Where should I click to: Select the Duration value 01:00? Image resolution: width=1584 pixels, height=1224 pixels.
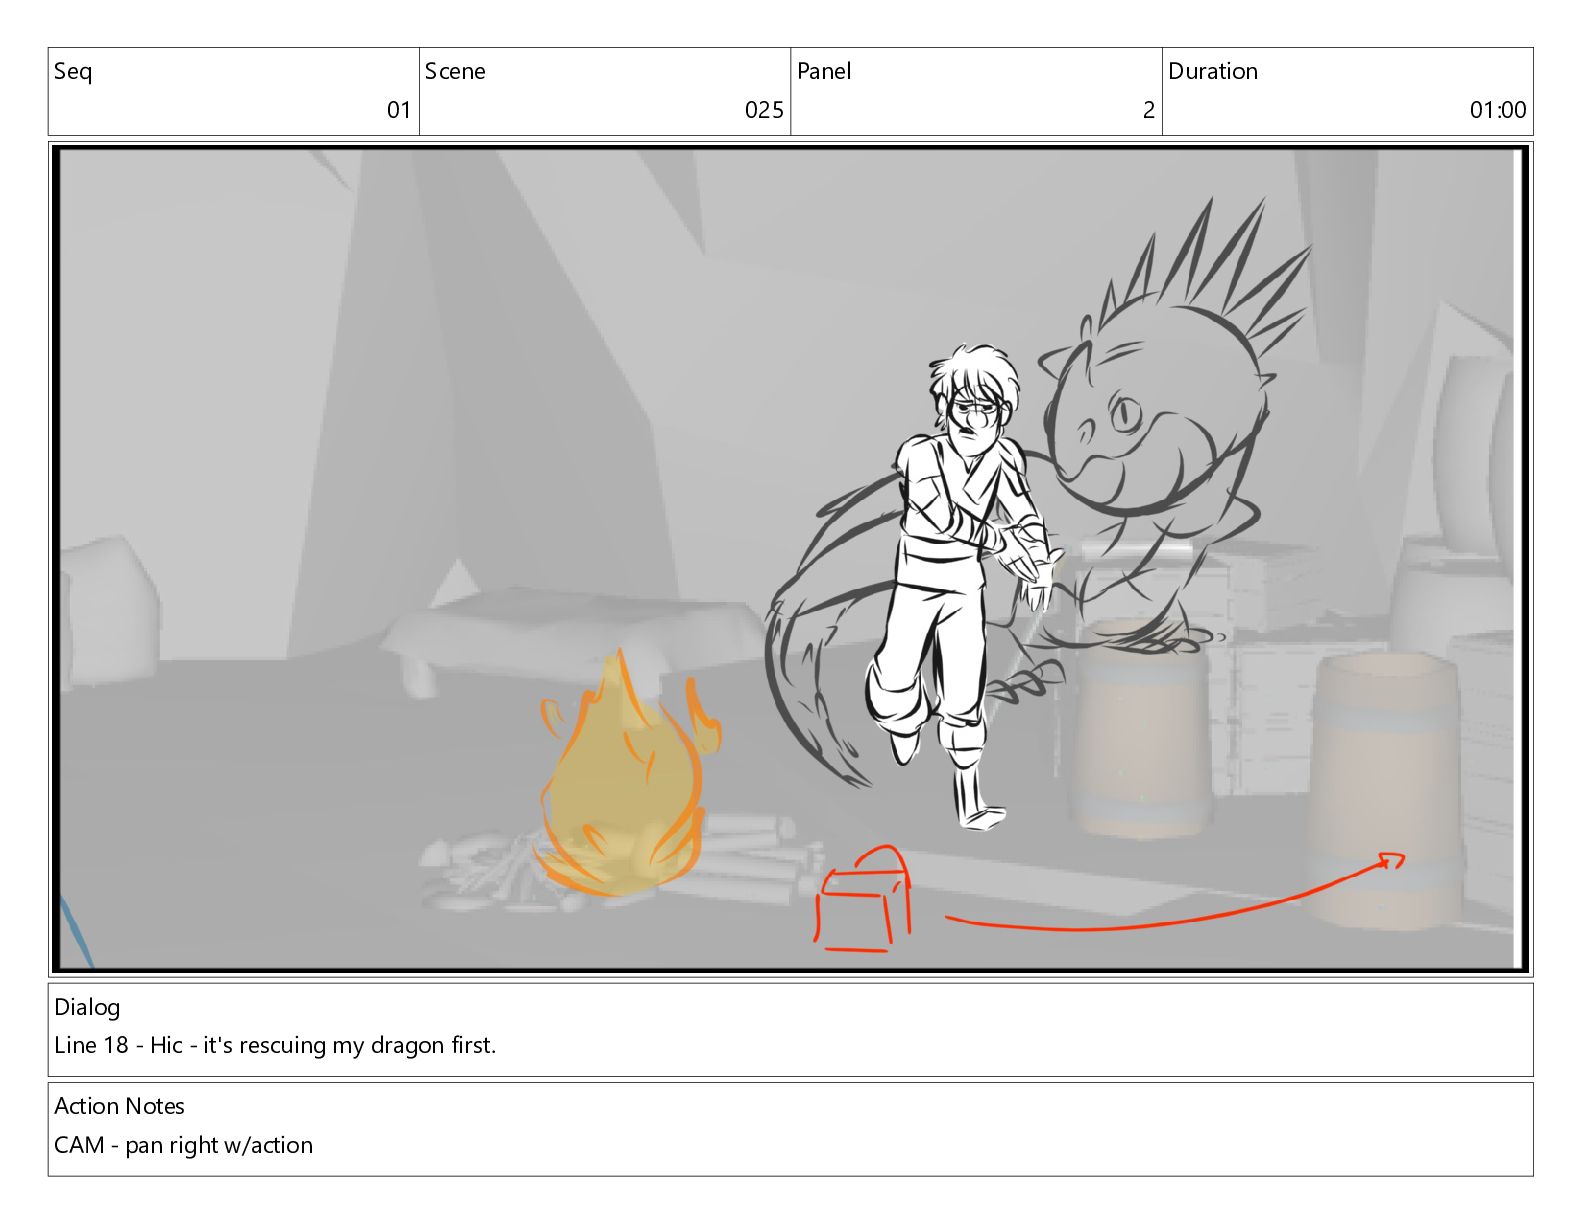point(1498,110)
